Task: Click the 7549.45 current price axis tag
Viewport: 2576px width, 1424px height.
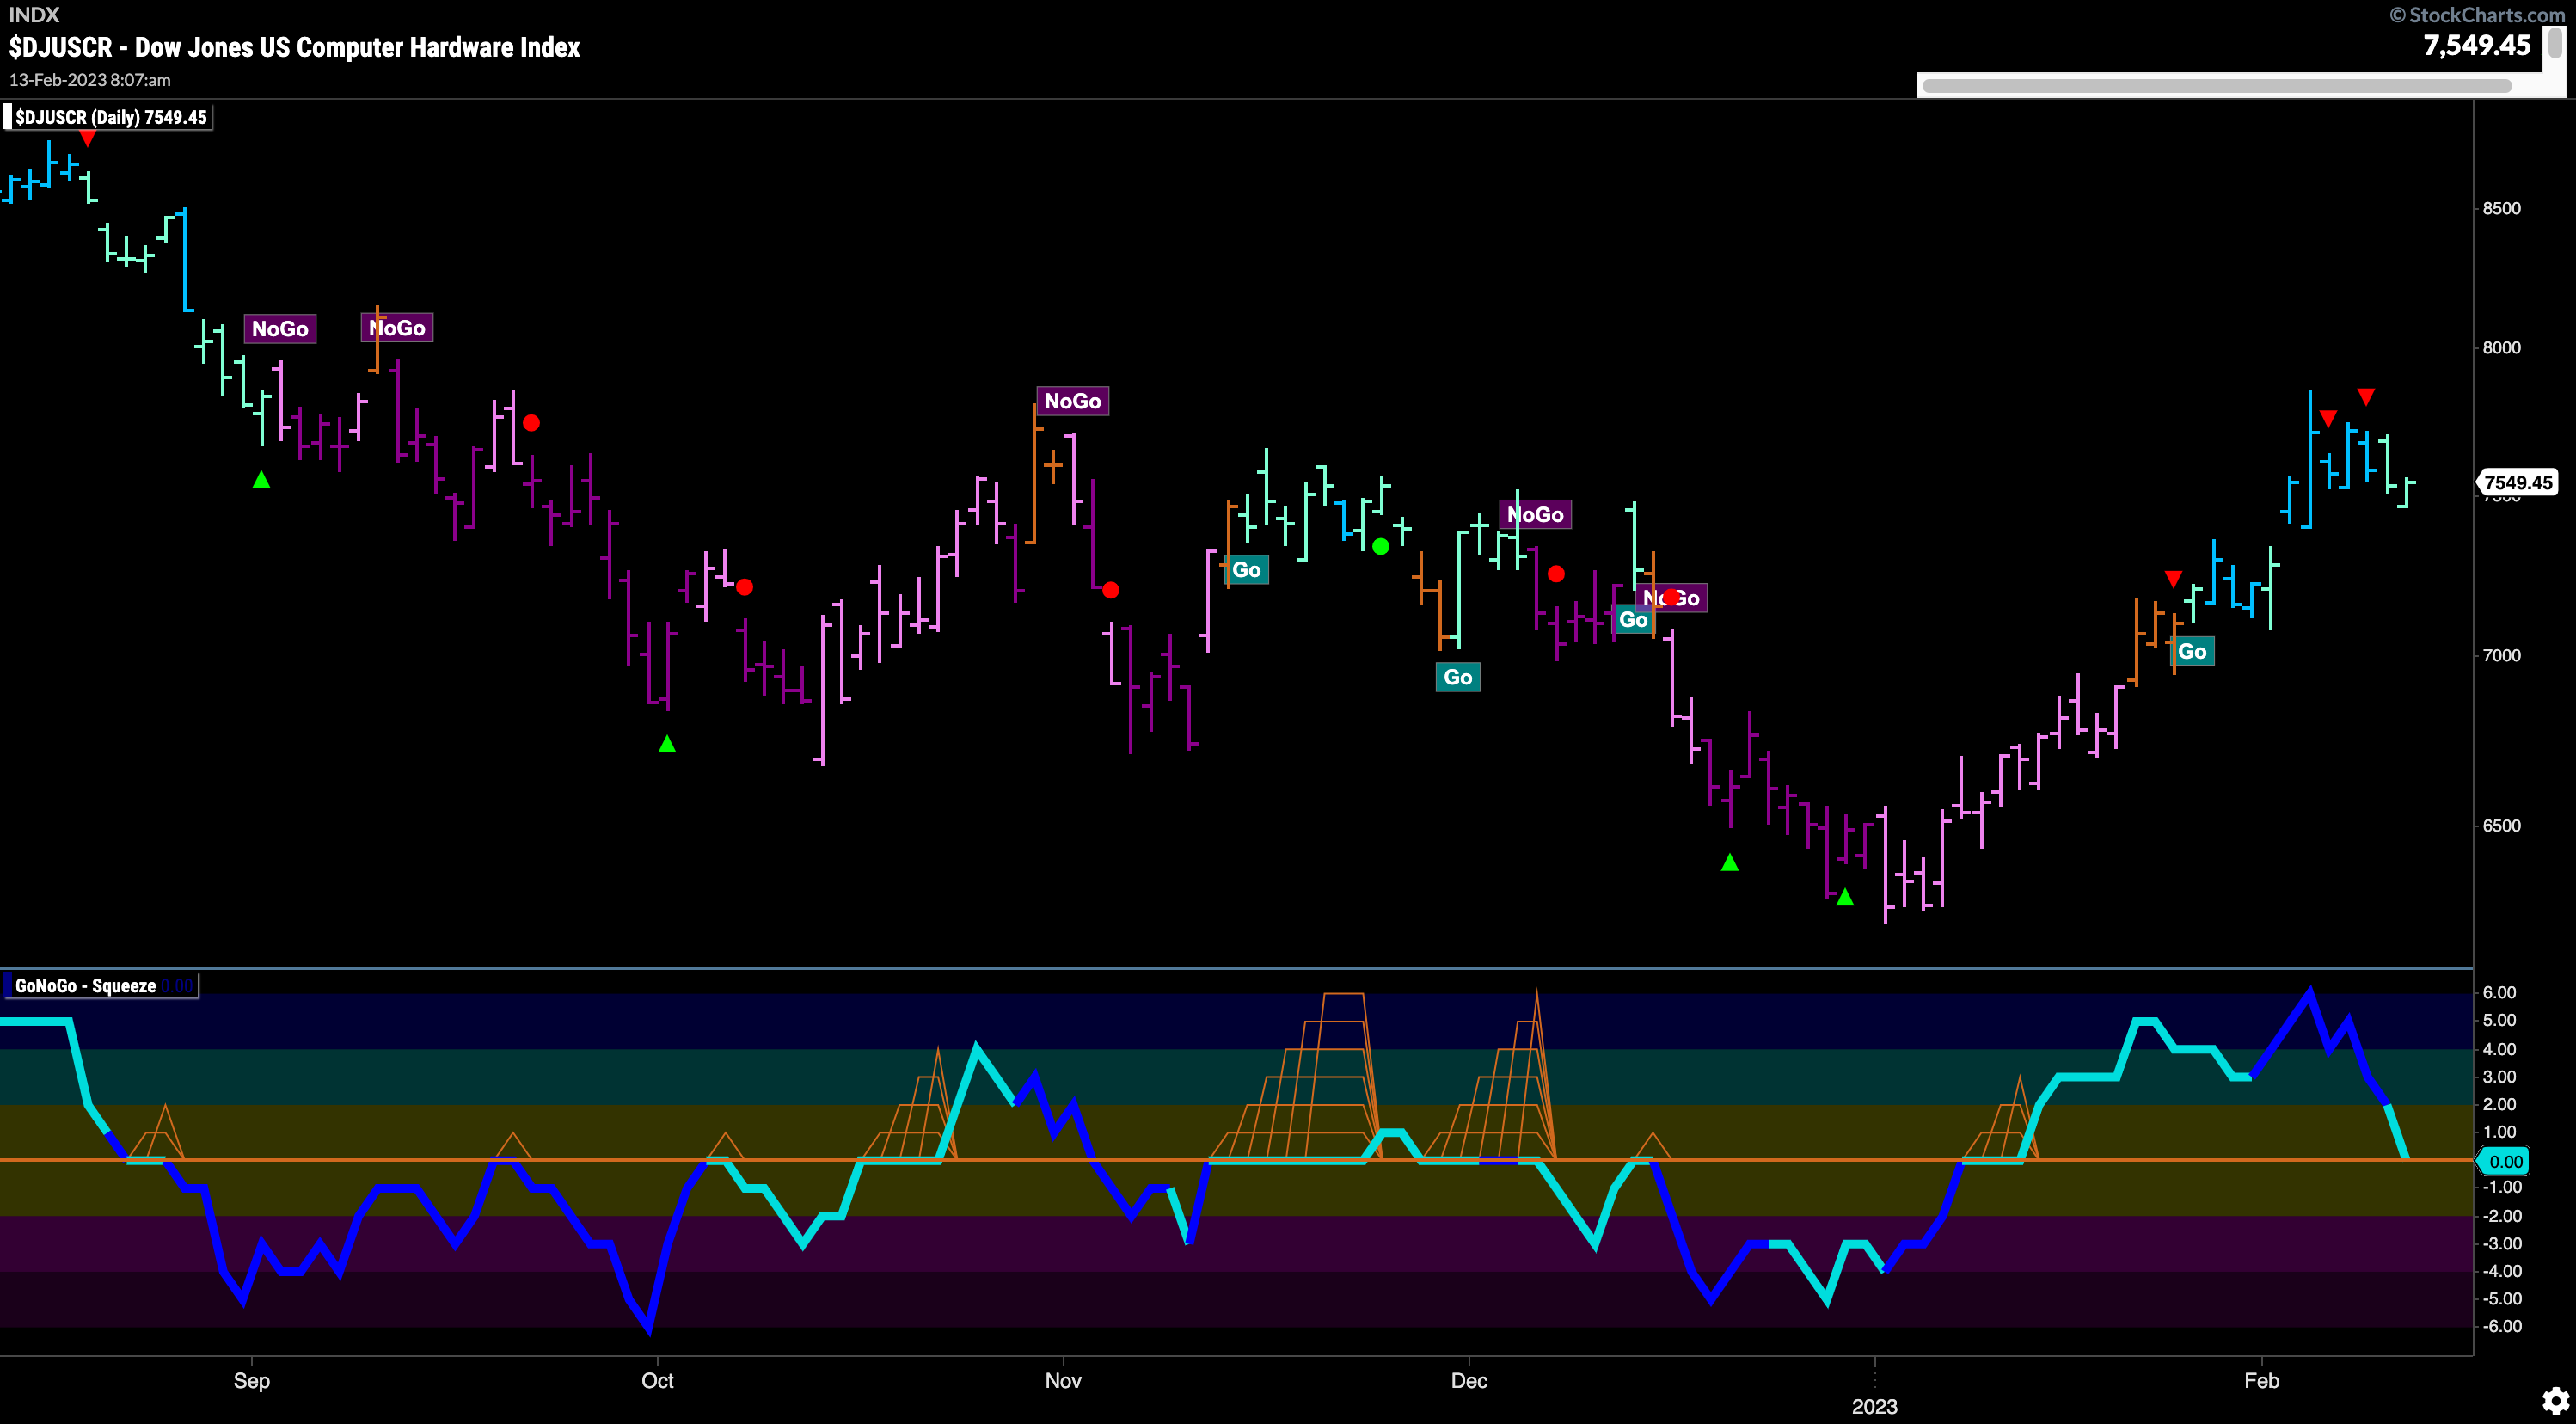Action: pos(2517,482)
